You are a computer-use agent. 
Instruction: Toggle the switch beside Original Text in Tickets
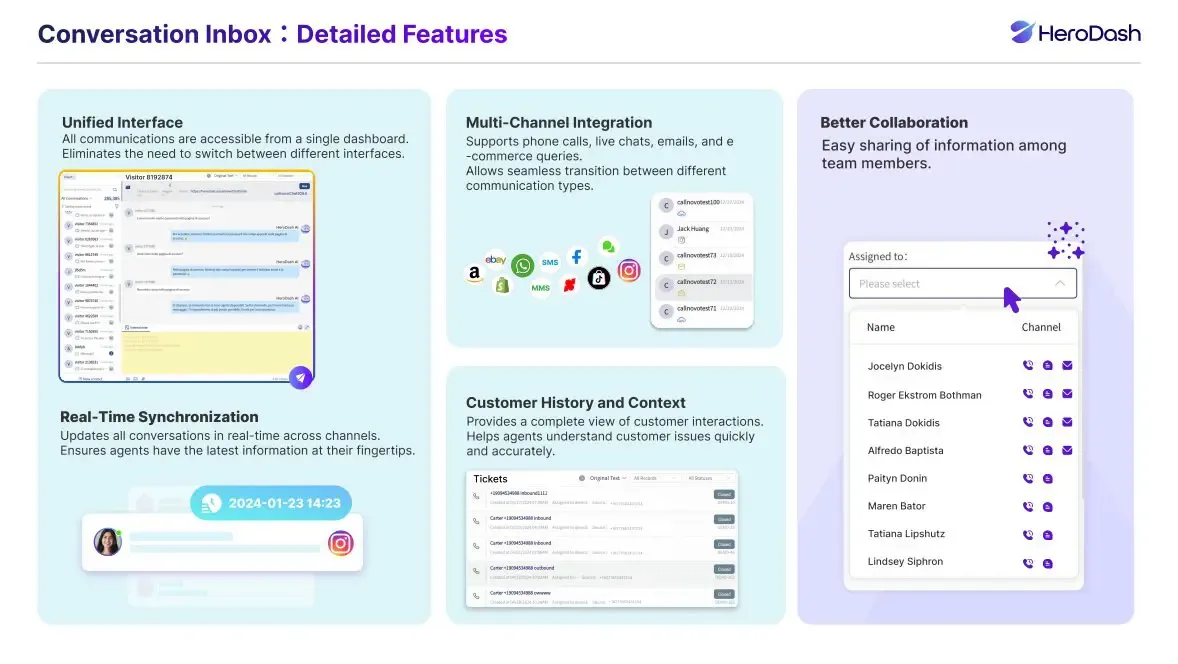(581, 478)
